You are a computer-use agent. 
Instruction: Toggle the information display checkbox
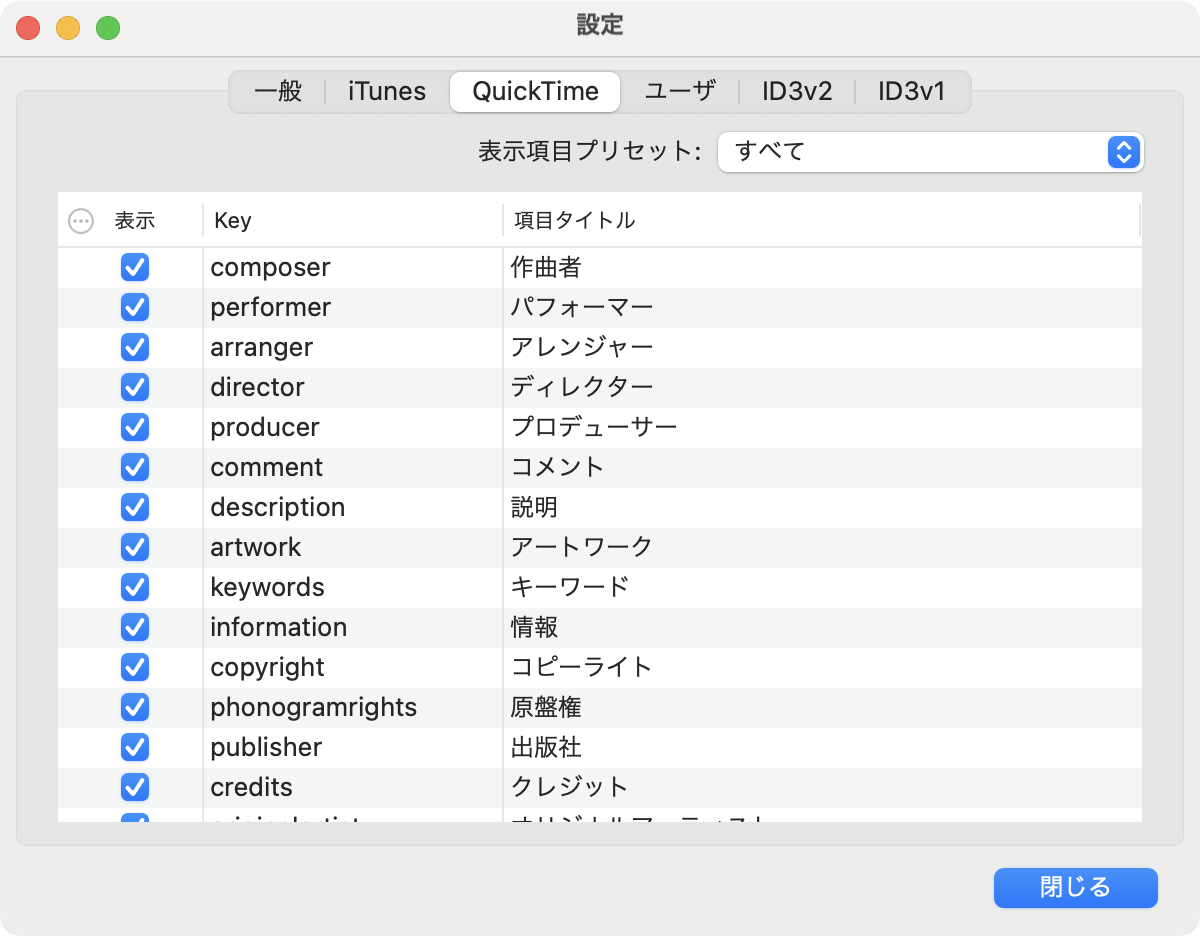pos(135,627)
